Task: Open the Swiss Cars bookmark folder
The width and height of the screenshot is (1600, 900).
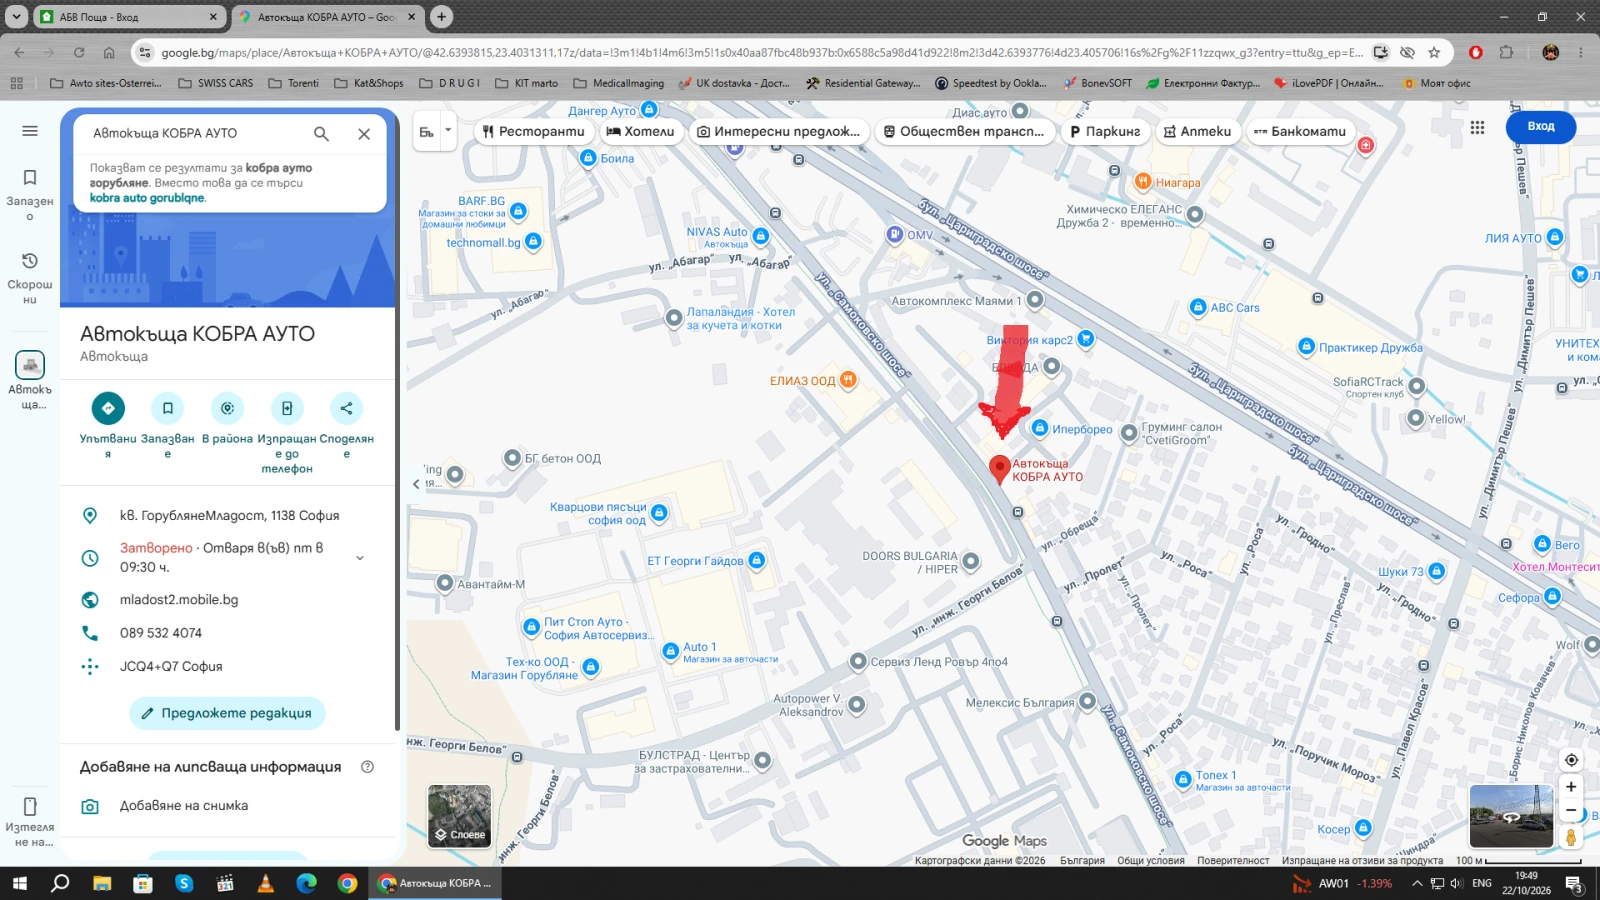Action: pyautogui.click(x=215, y=83)
